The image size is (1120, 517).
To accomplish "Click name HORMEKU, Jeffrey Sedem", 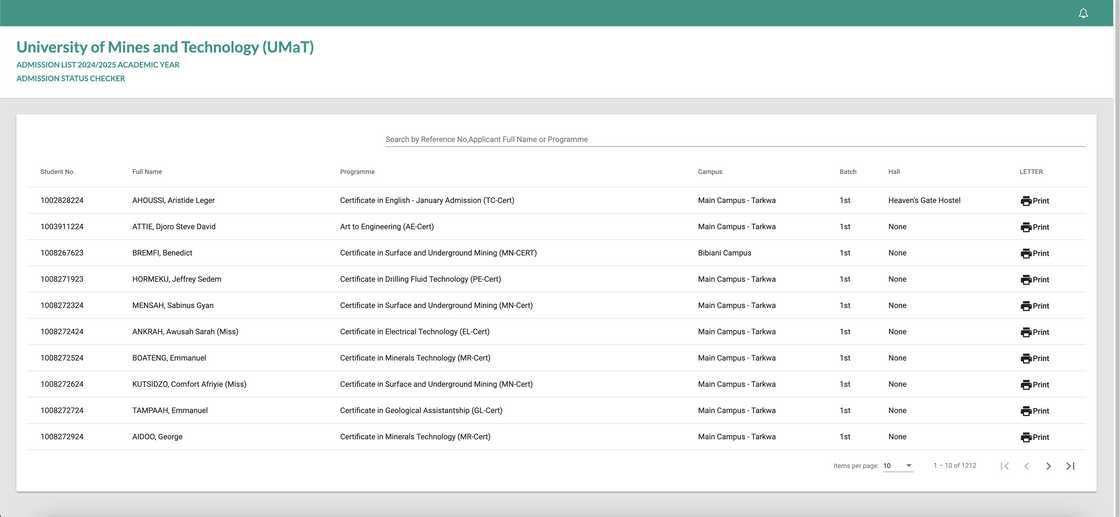I will pos(177,279).
